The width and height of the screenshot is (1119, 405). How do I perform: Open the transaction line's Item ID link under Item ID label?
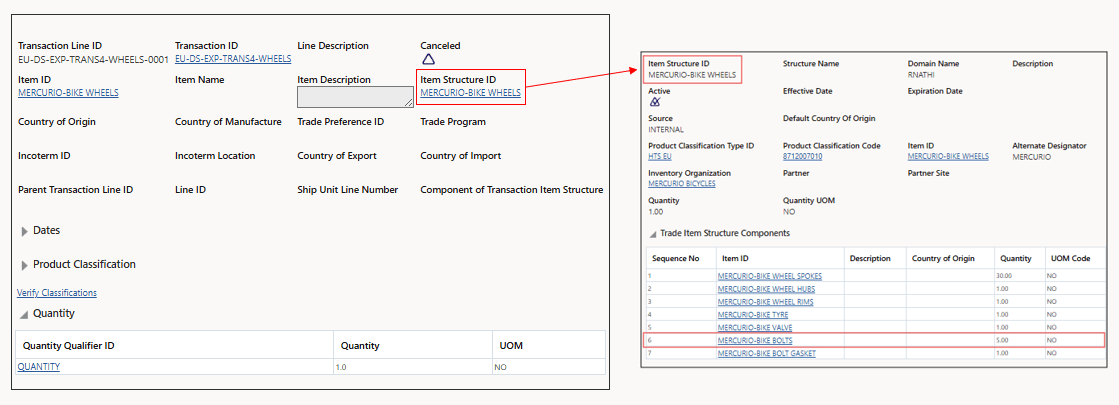69,93
